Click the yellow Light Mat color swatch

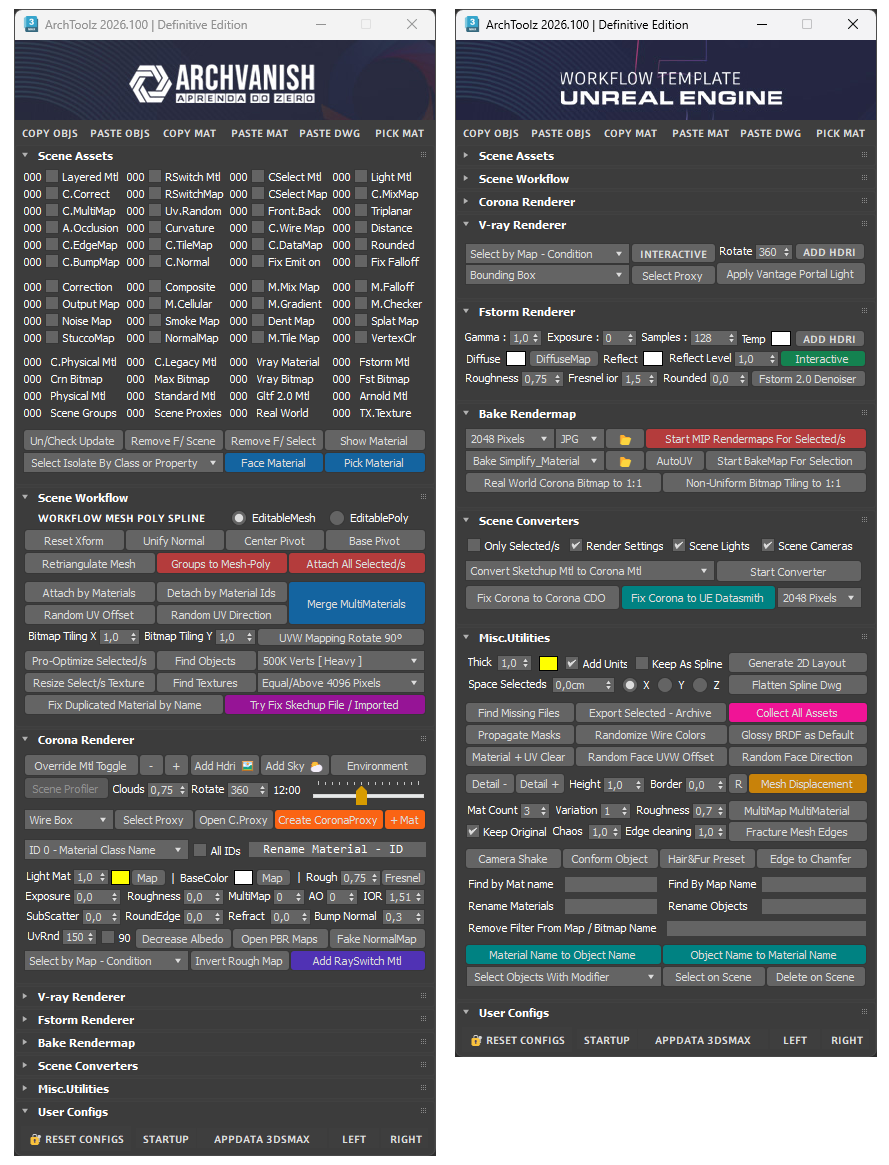120,877
